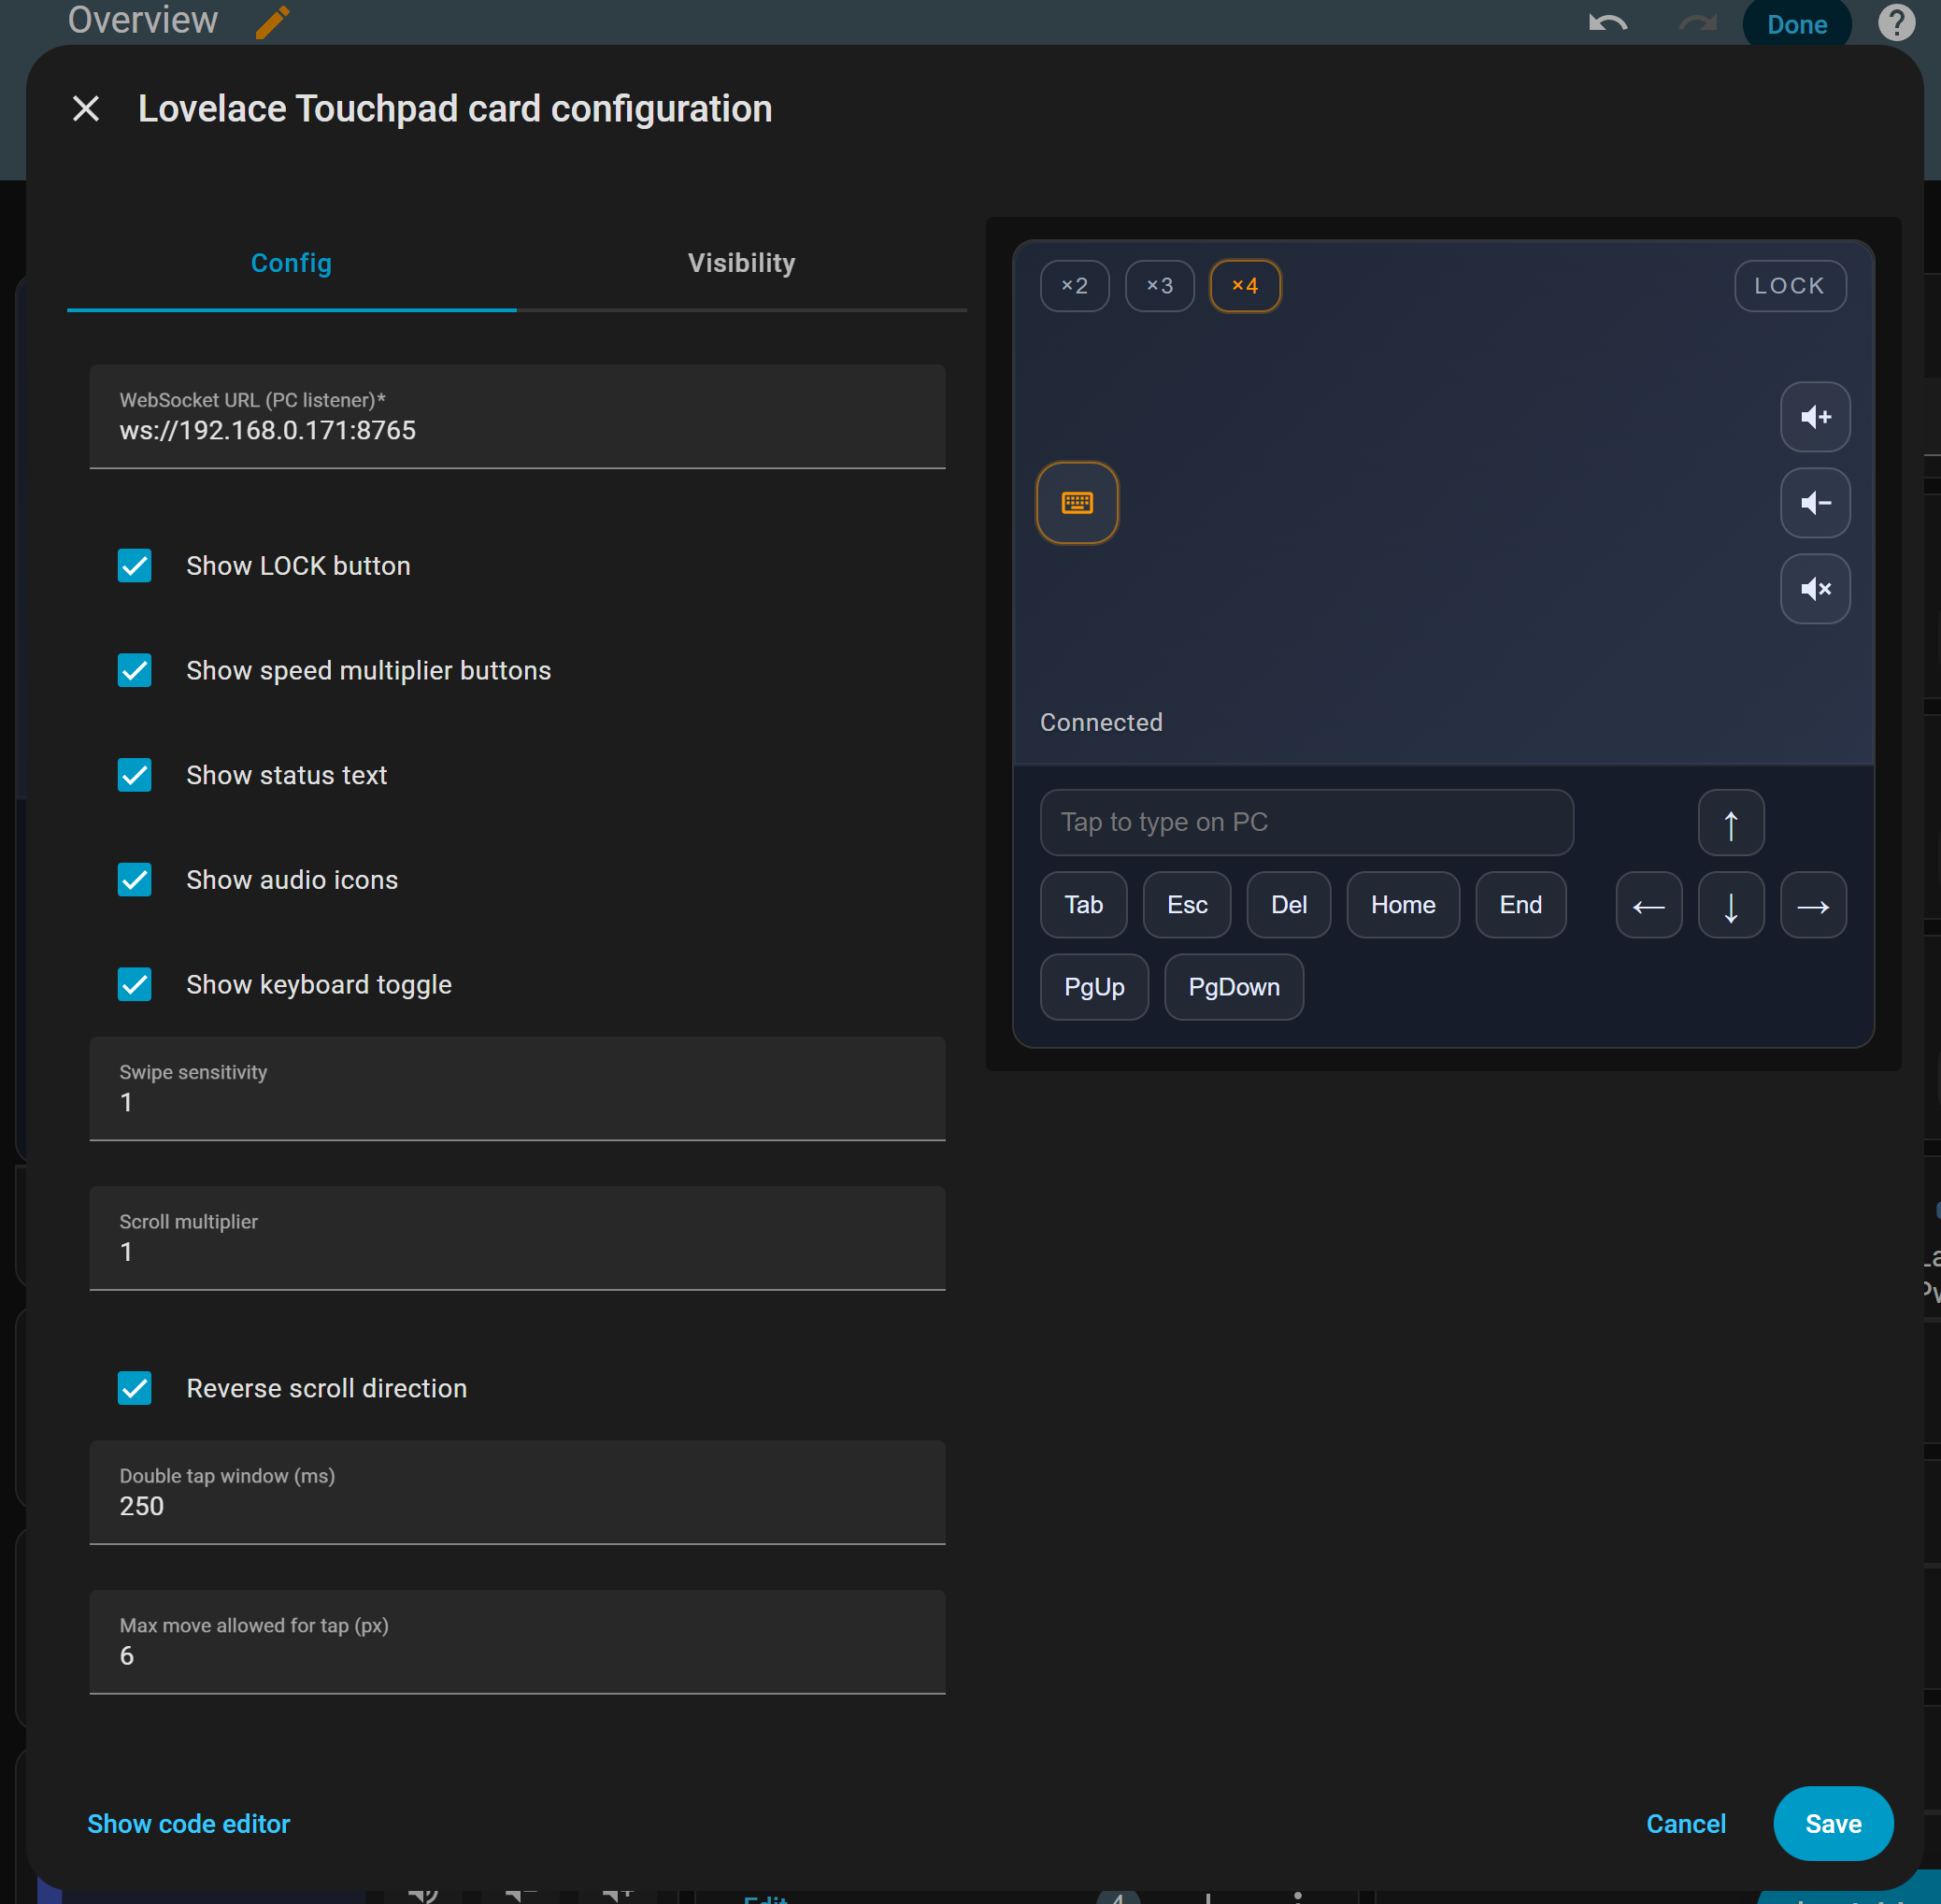
Task: Select the Config tab
Action: point(291,263)
